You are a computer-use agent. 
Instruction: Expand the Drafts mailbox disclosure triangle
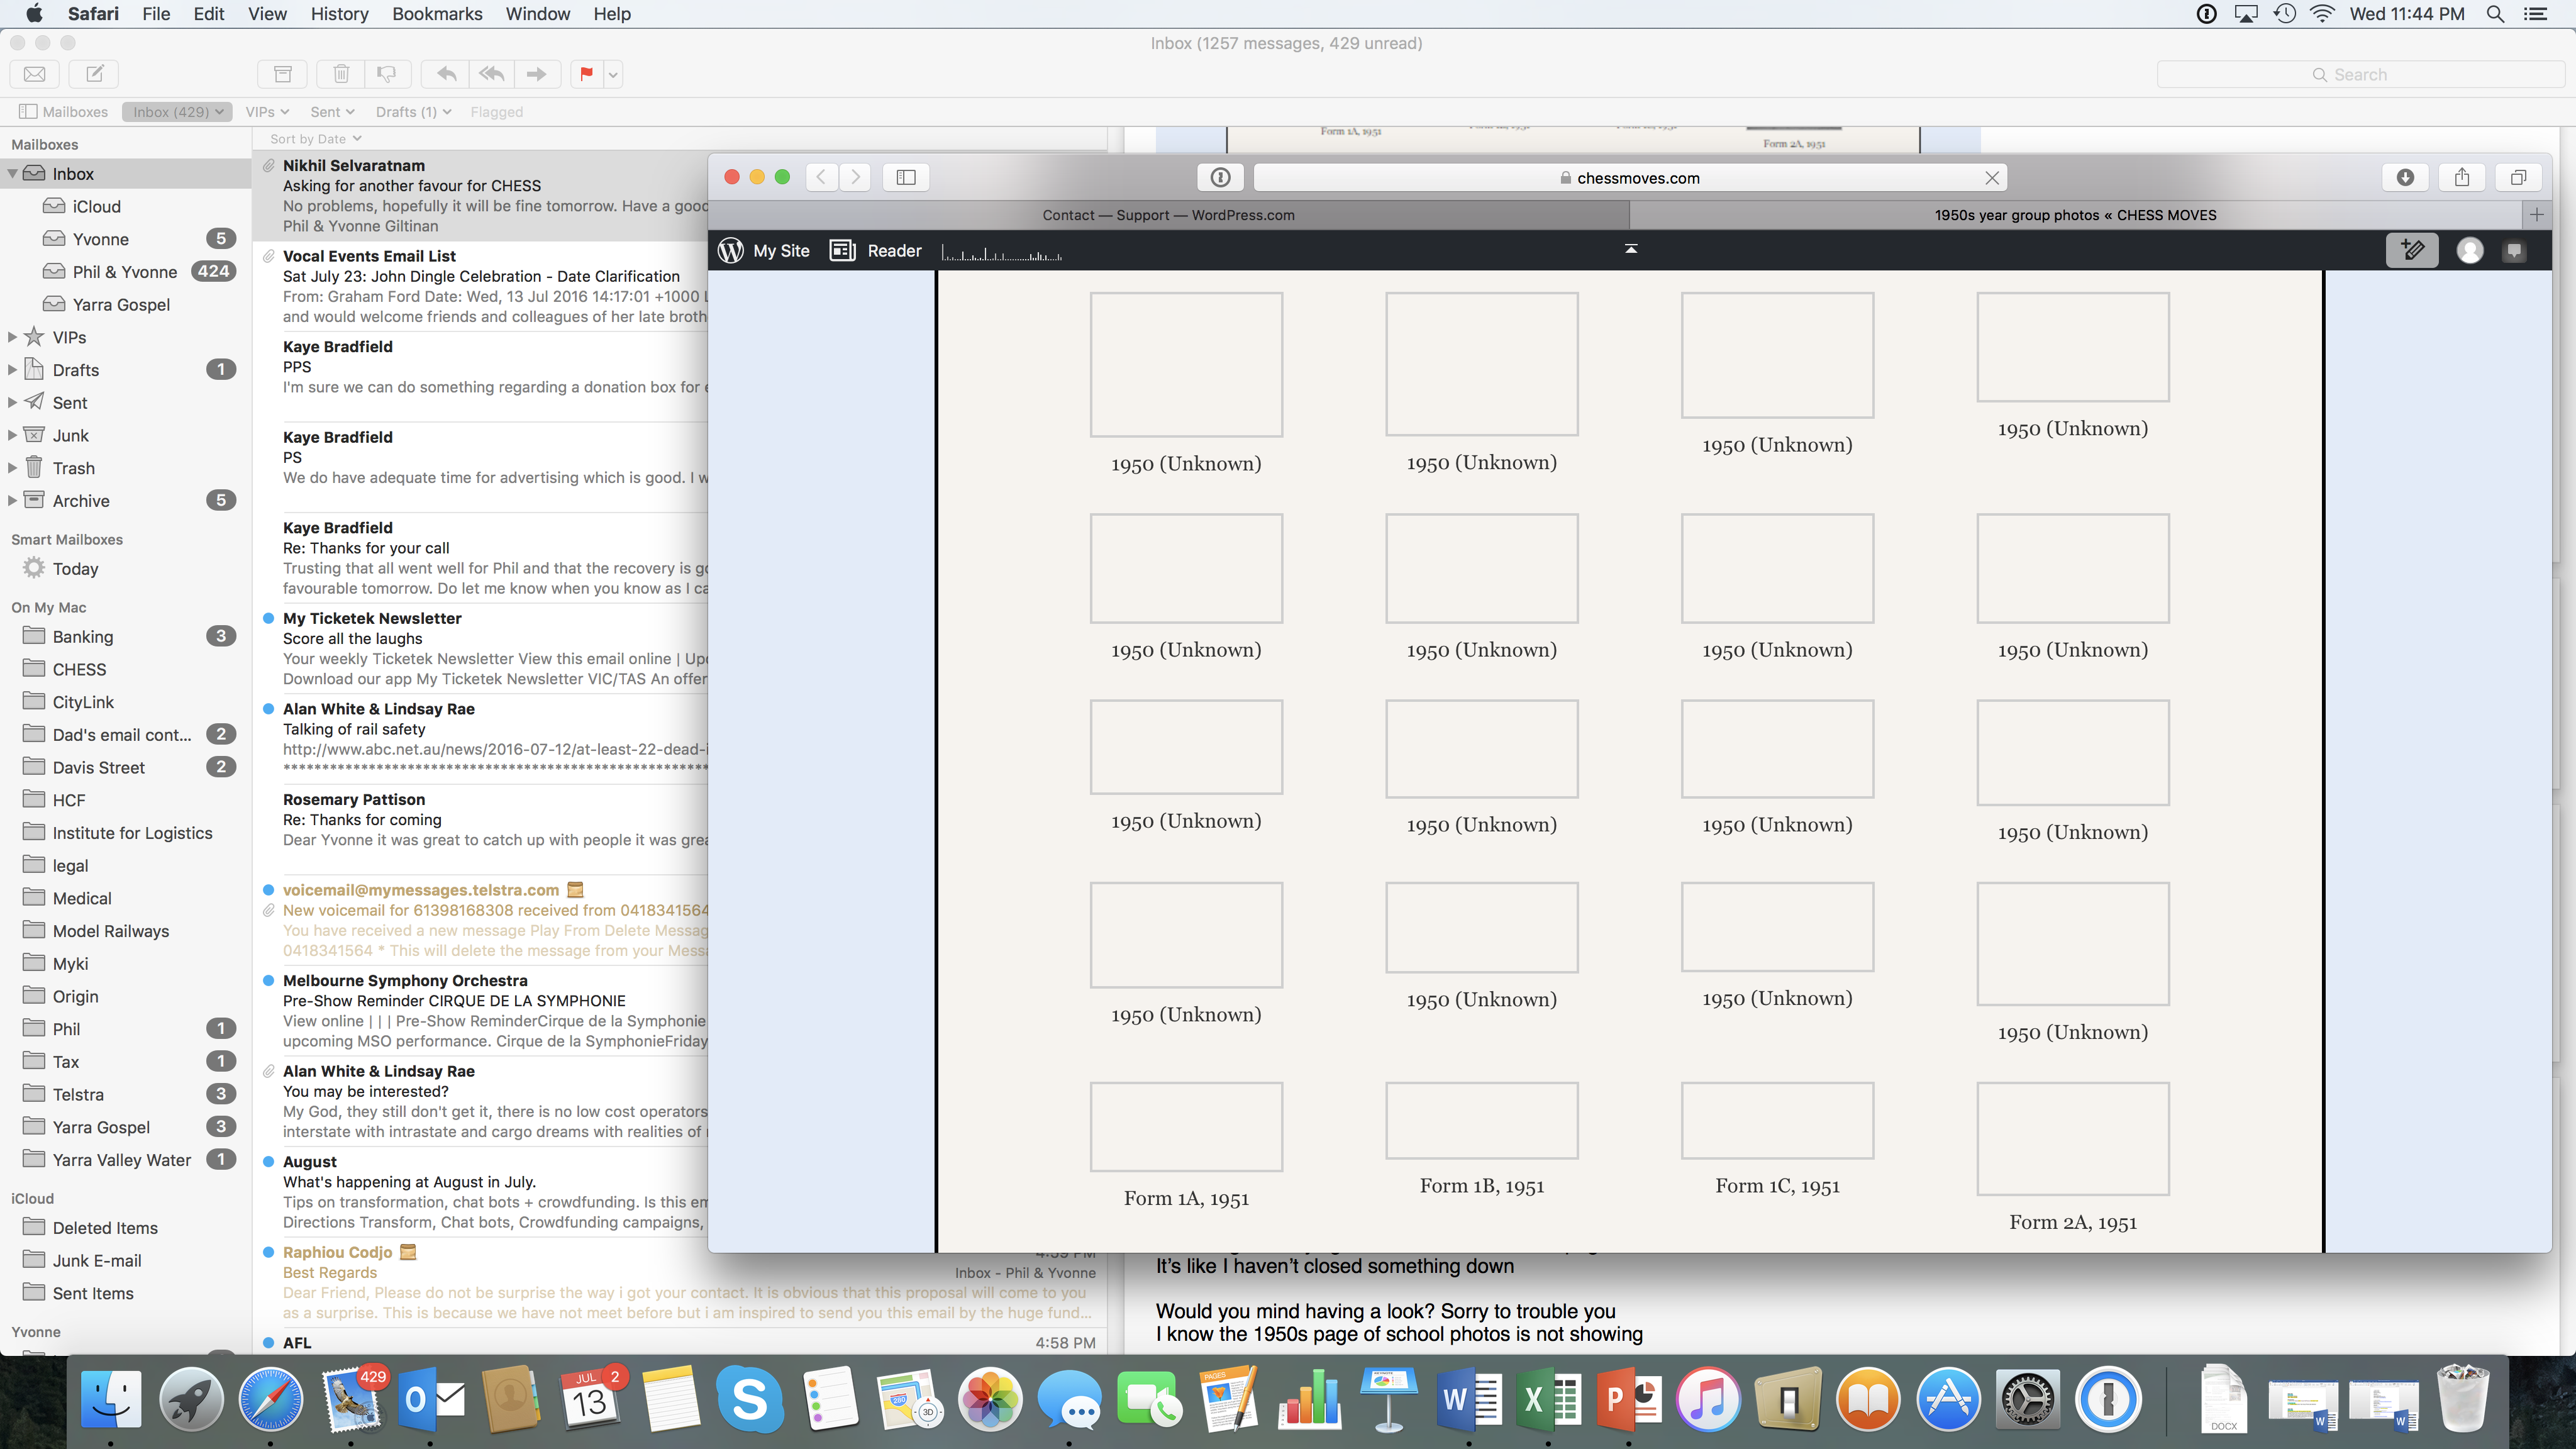point(12,370)
